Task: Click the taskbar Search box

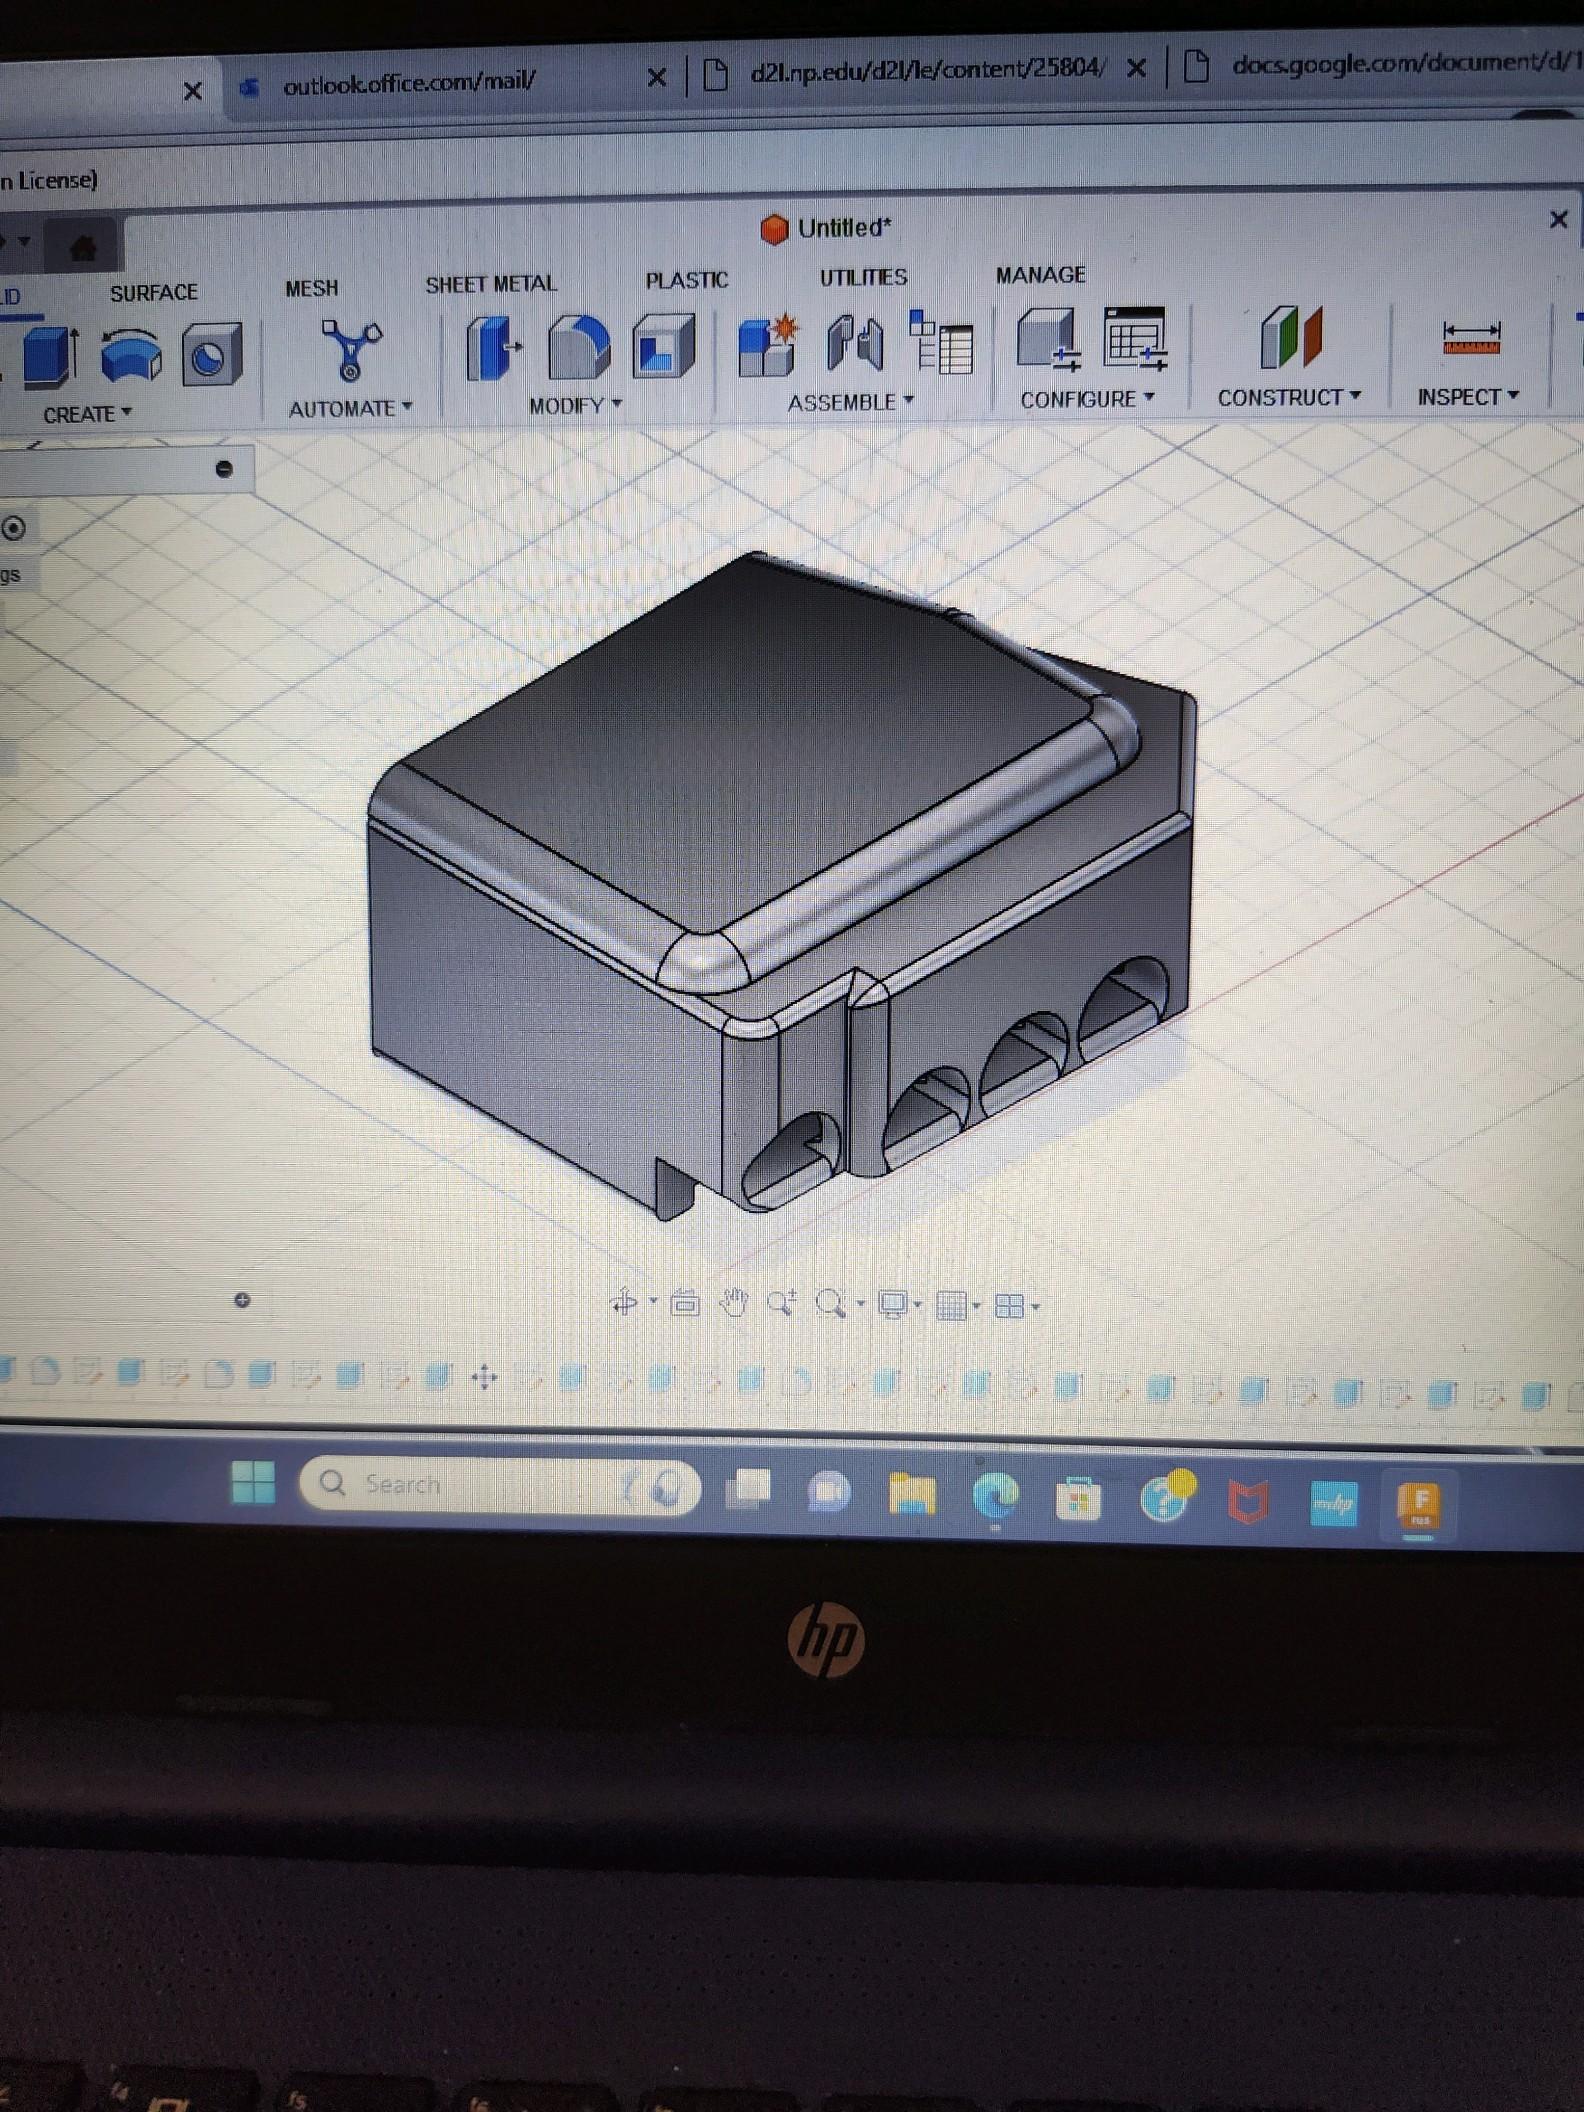Action: (x=500, y=1486)
